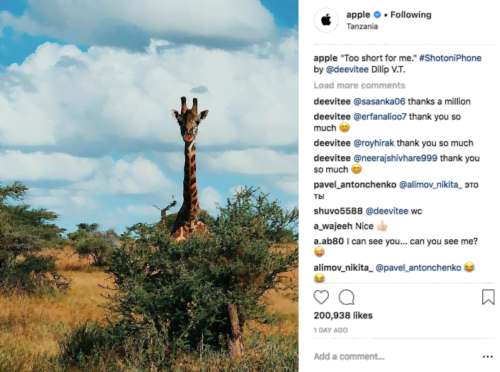This screenshot has width=500, height=372.
Task: Open Apple's profile picture avatar
Action: (x=326, y=20)
